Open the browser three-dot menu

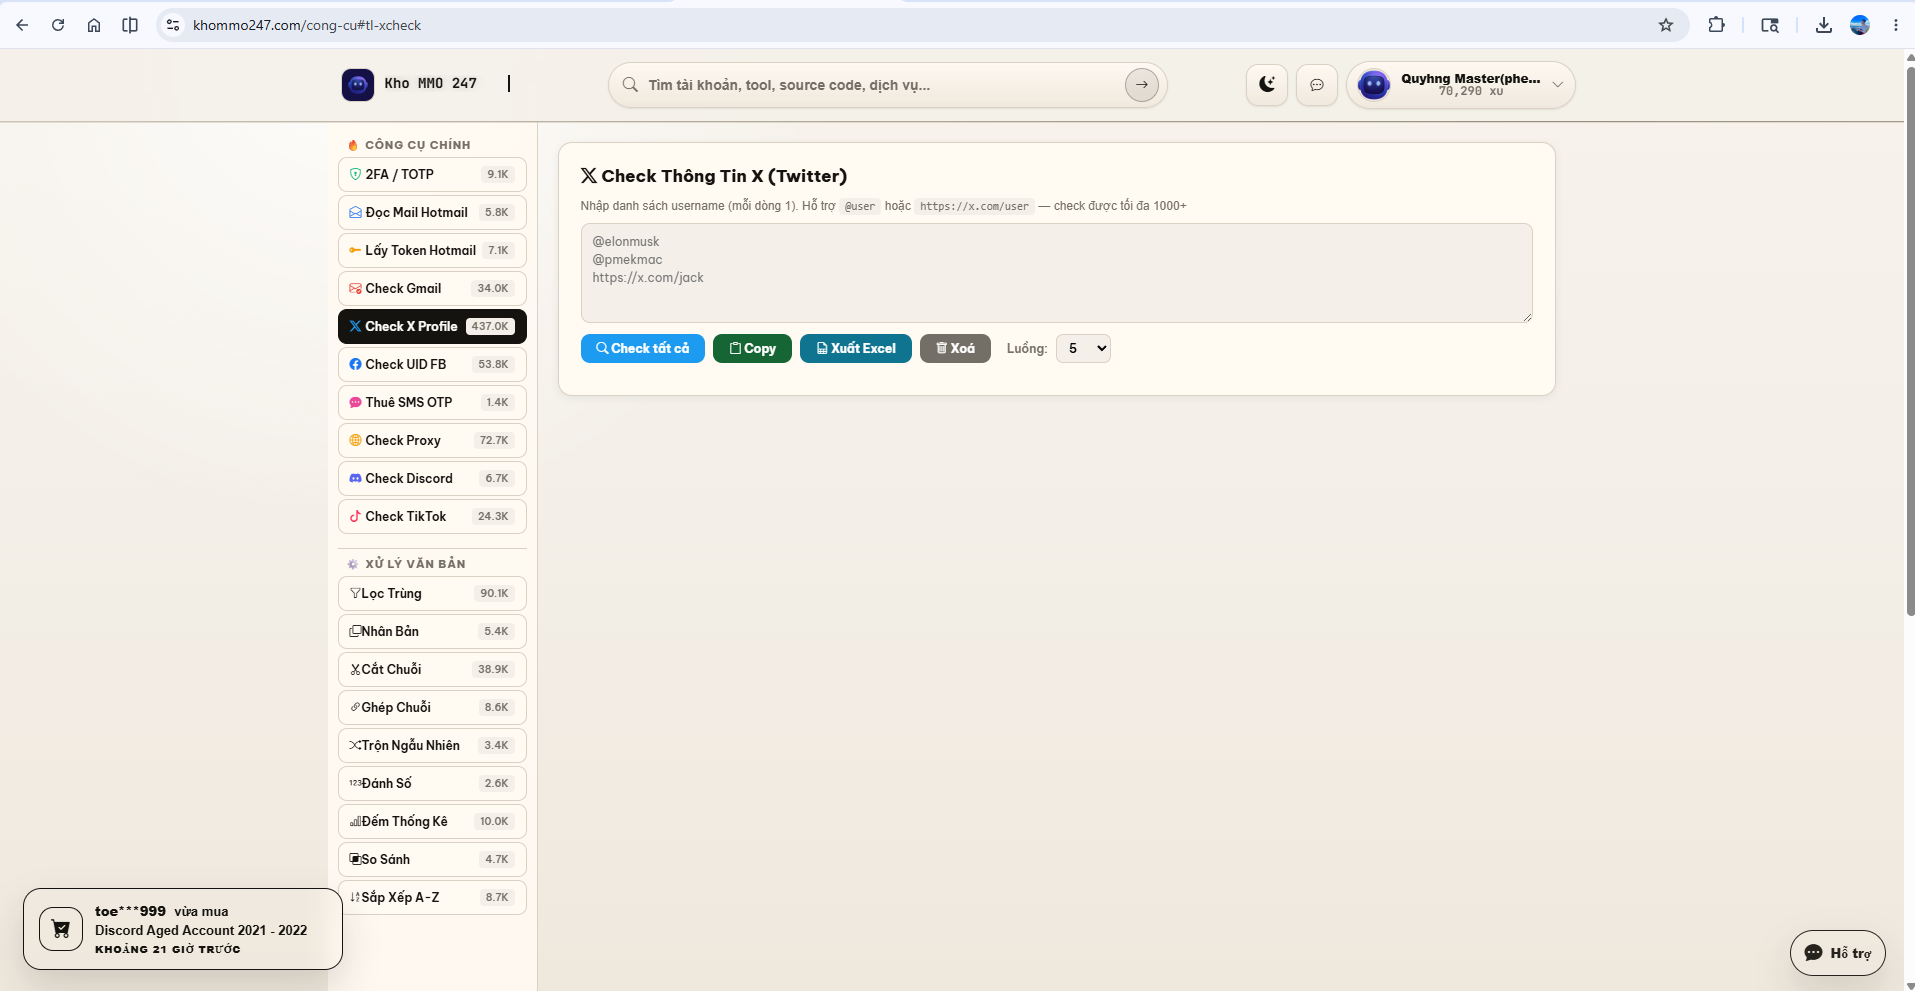[x=1896, y=25]
